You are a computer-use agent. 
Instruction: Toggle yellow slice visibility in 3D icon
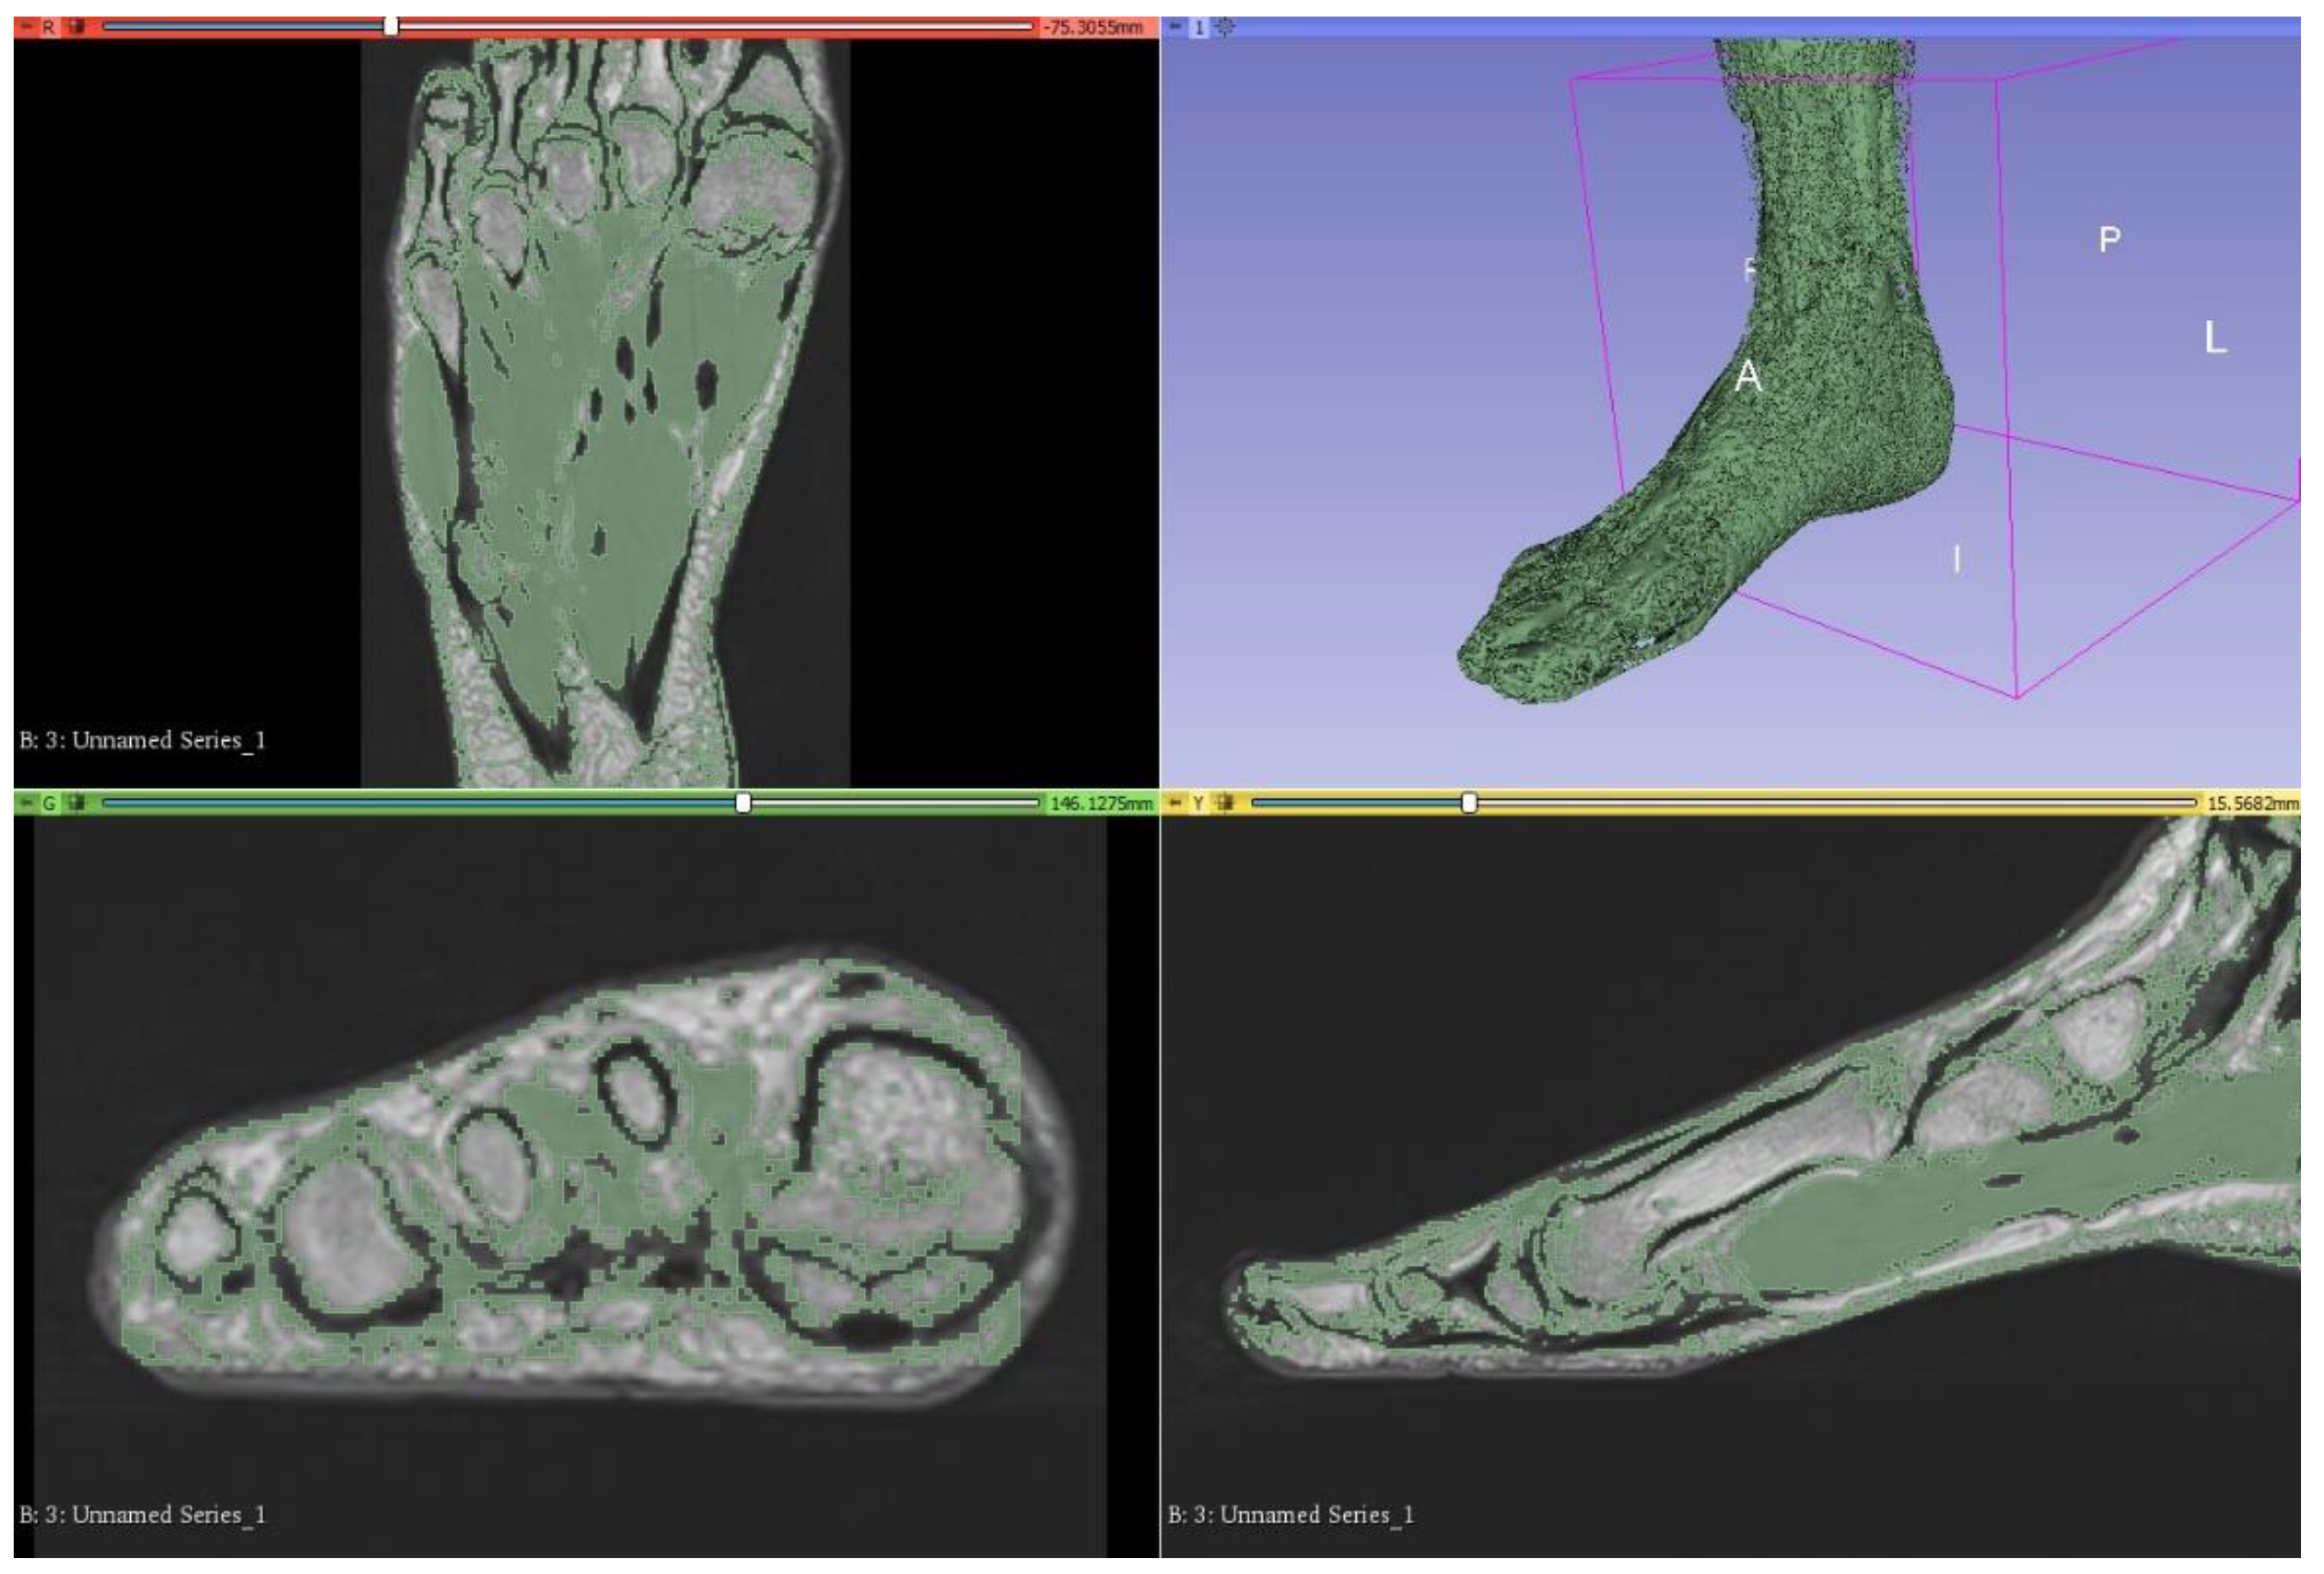1225,803
